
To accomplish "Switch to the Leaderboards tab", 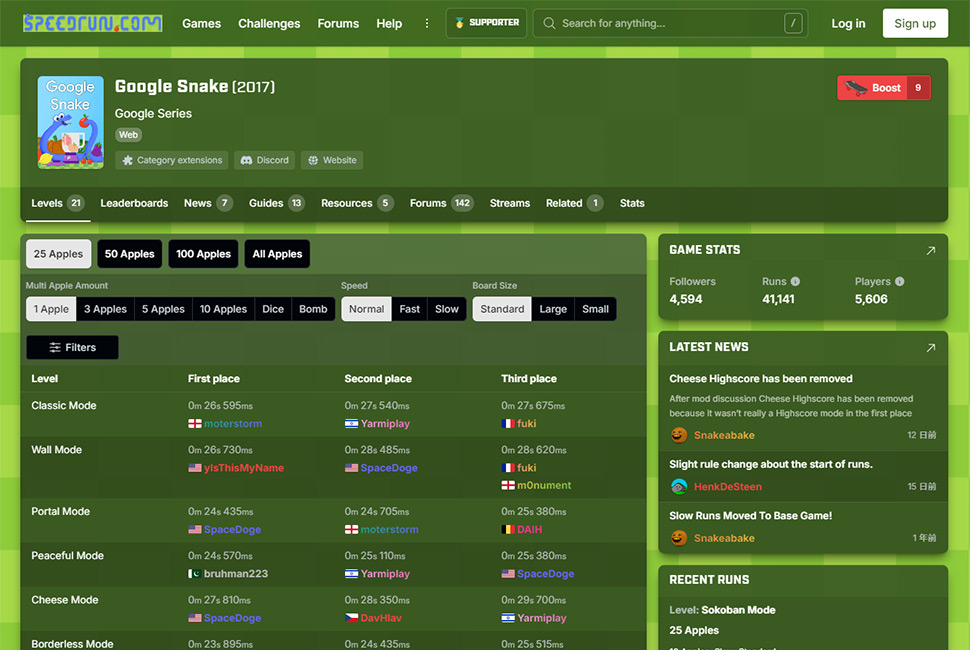I will 134,203.
